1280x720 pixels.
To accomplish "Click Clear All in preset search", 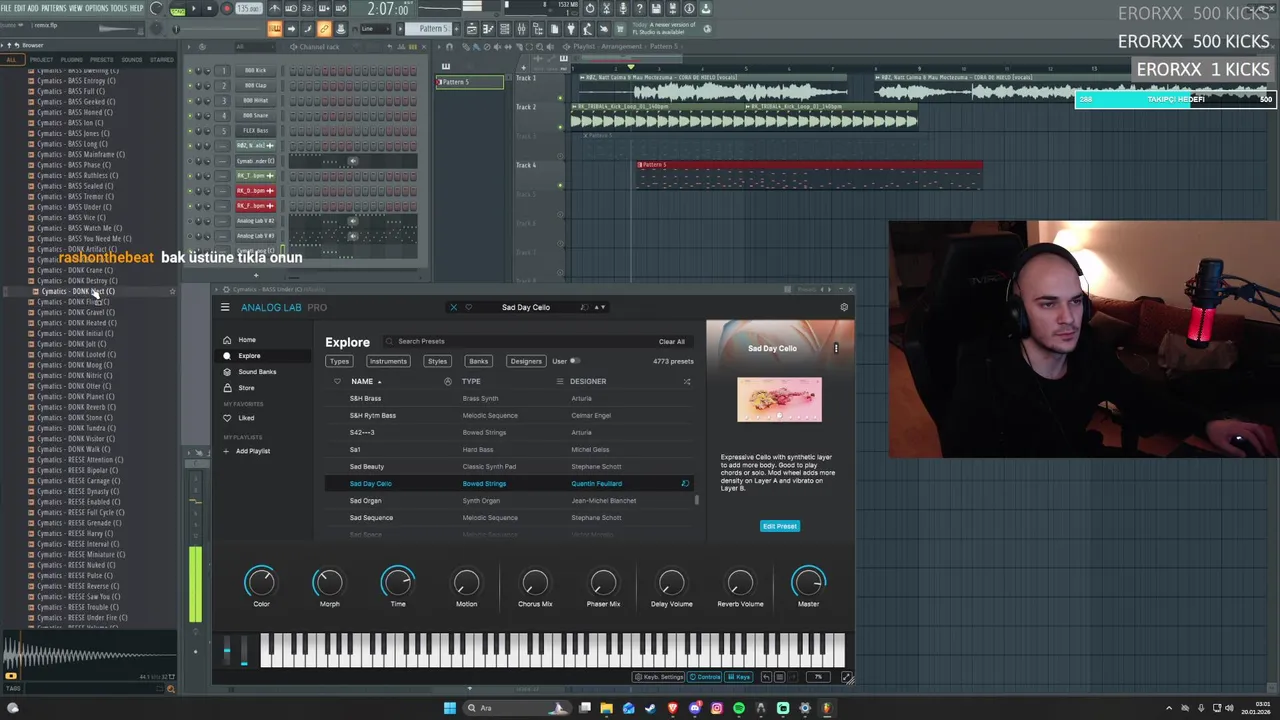I will [672, 342].
